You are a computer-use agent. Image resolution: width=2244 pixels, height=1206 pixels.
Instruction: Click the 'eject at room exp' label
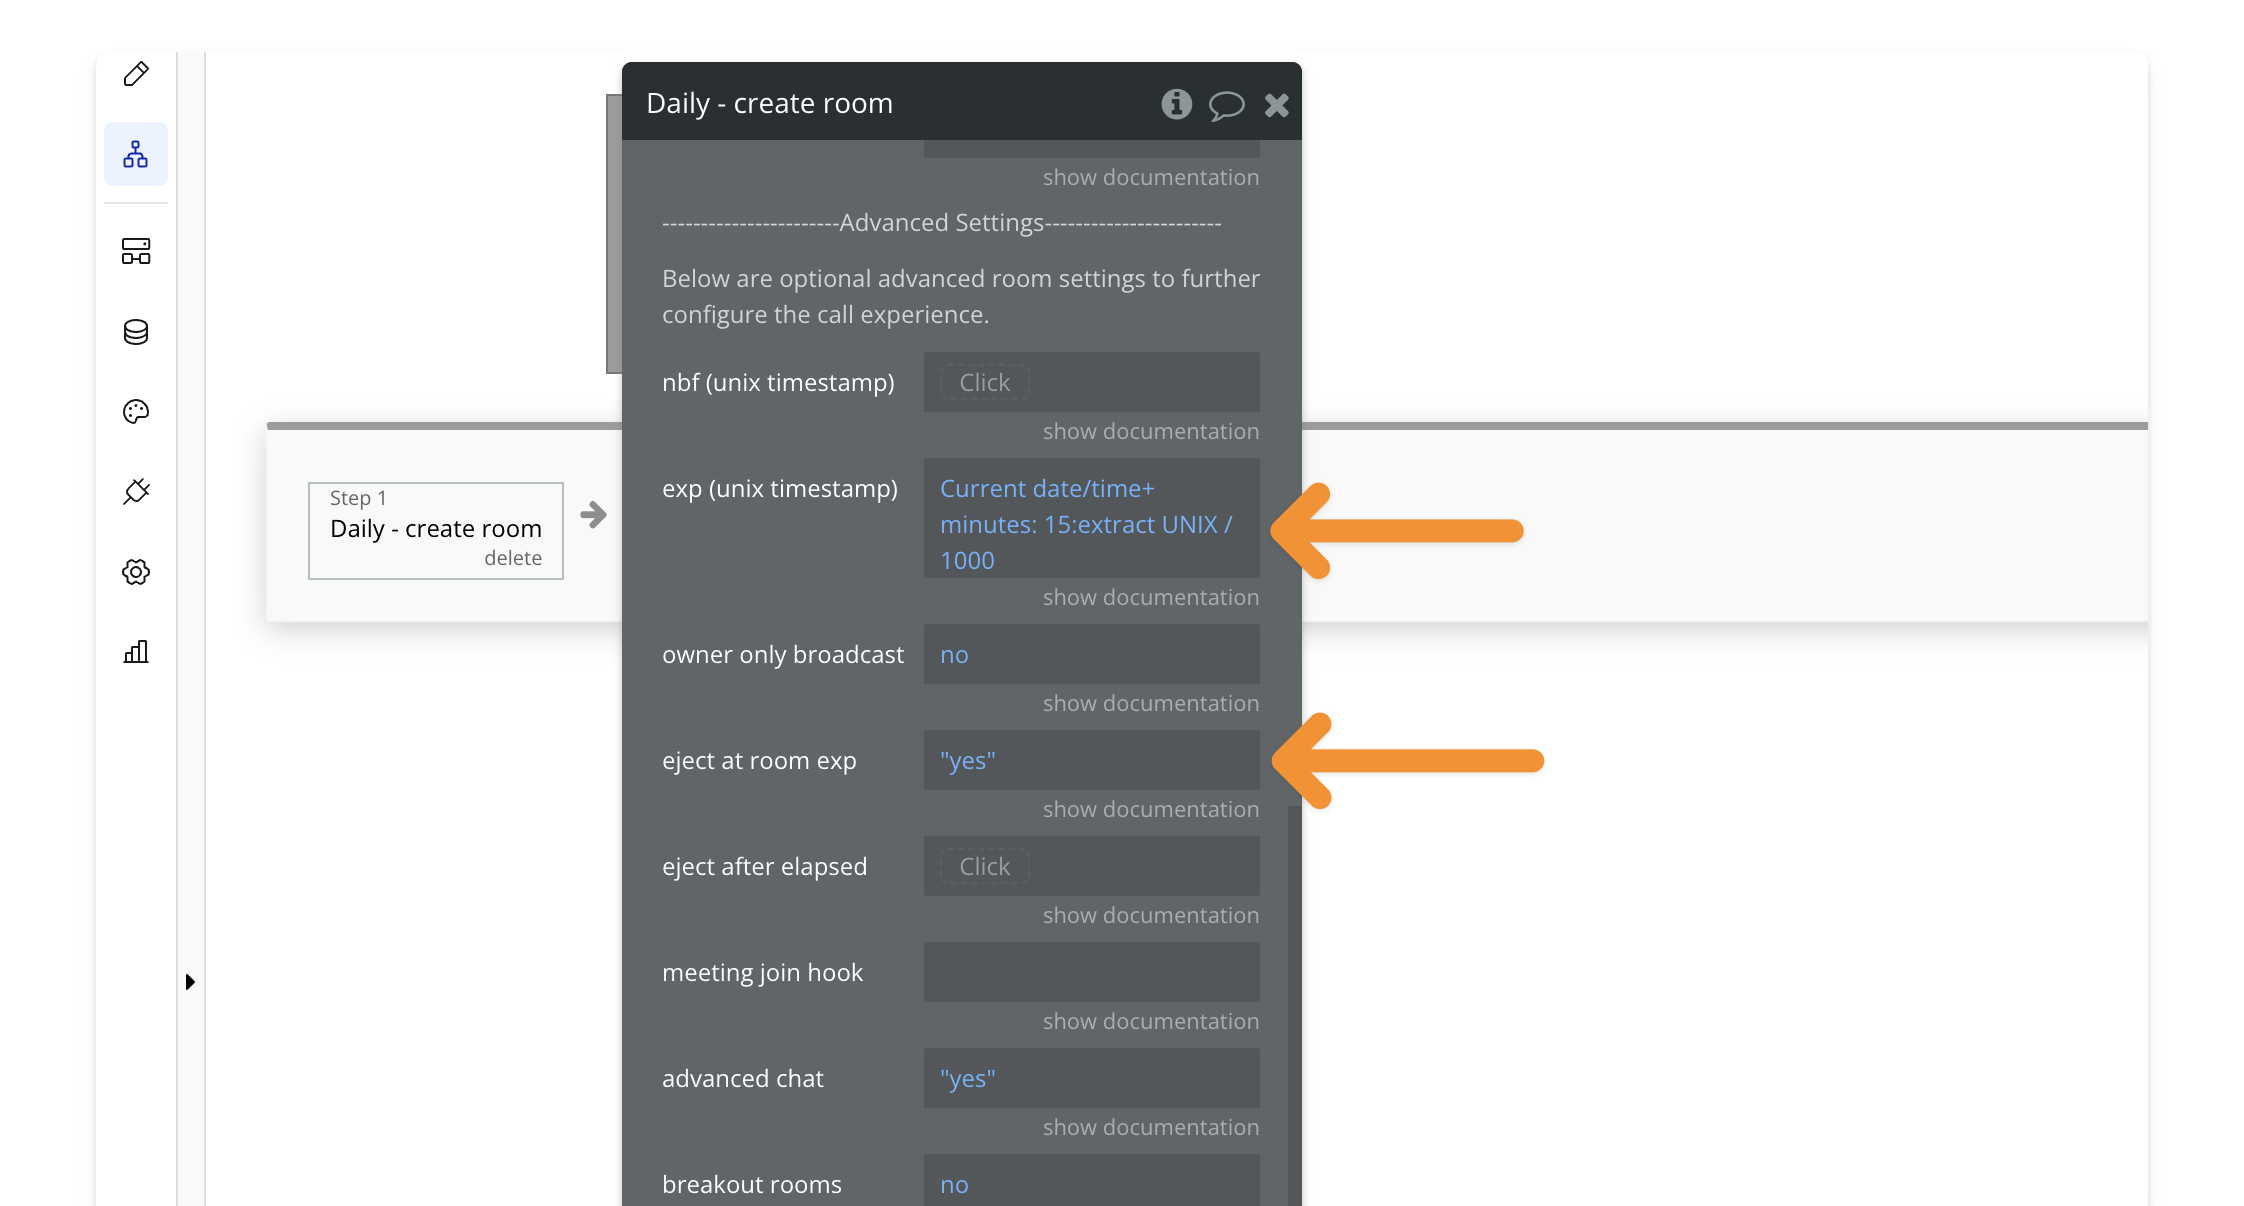pyautogui.click(x=759, y=761)
